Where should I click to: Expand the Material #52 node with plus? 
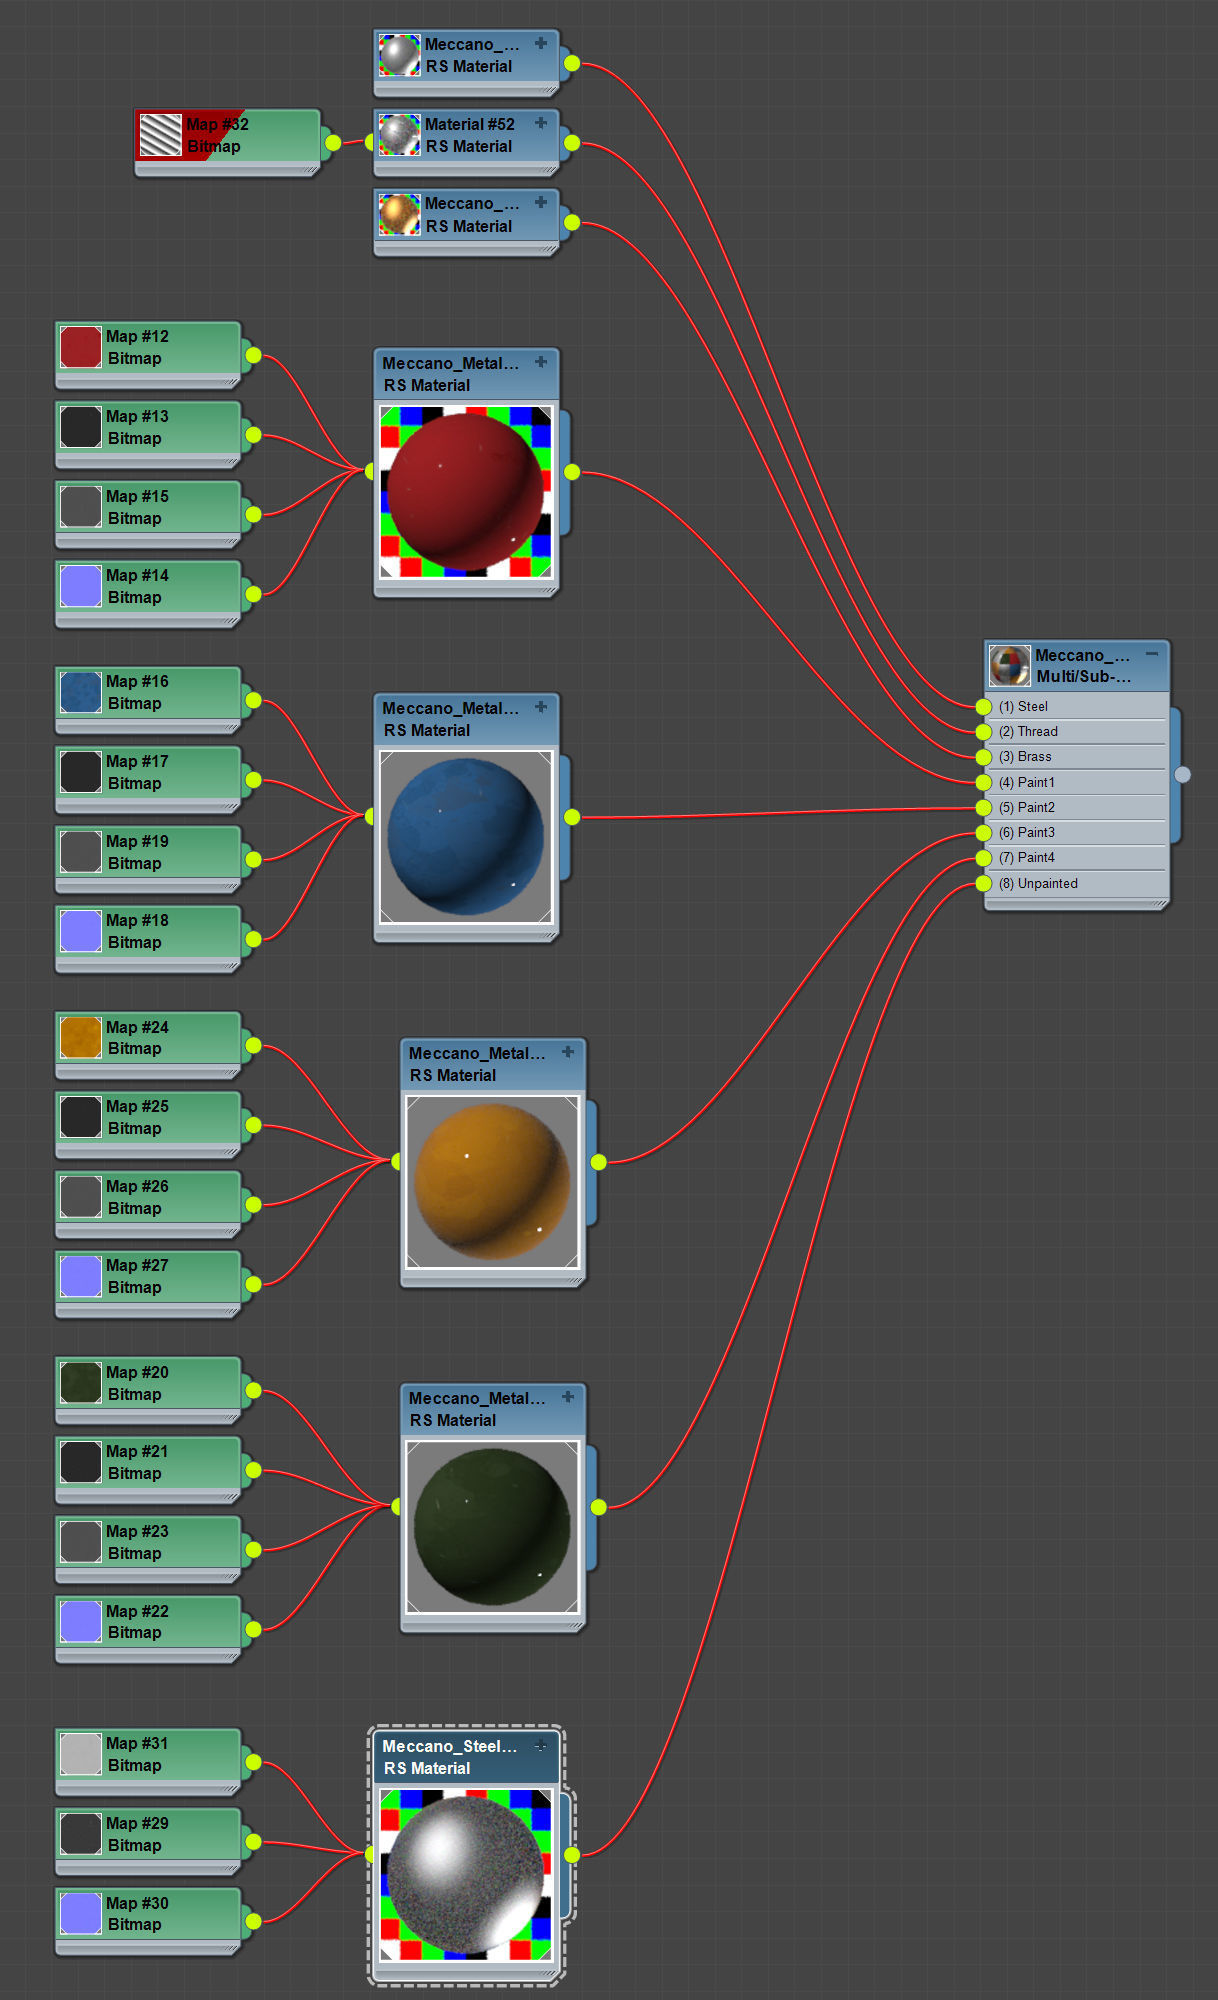pyautogui.click(x=541, y=123)
